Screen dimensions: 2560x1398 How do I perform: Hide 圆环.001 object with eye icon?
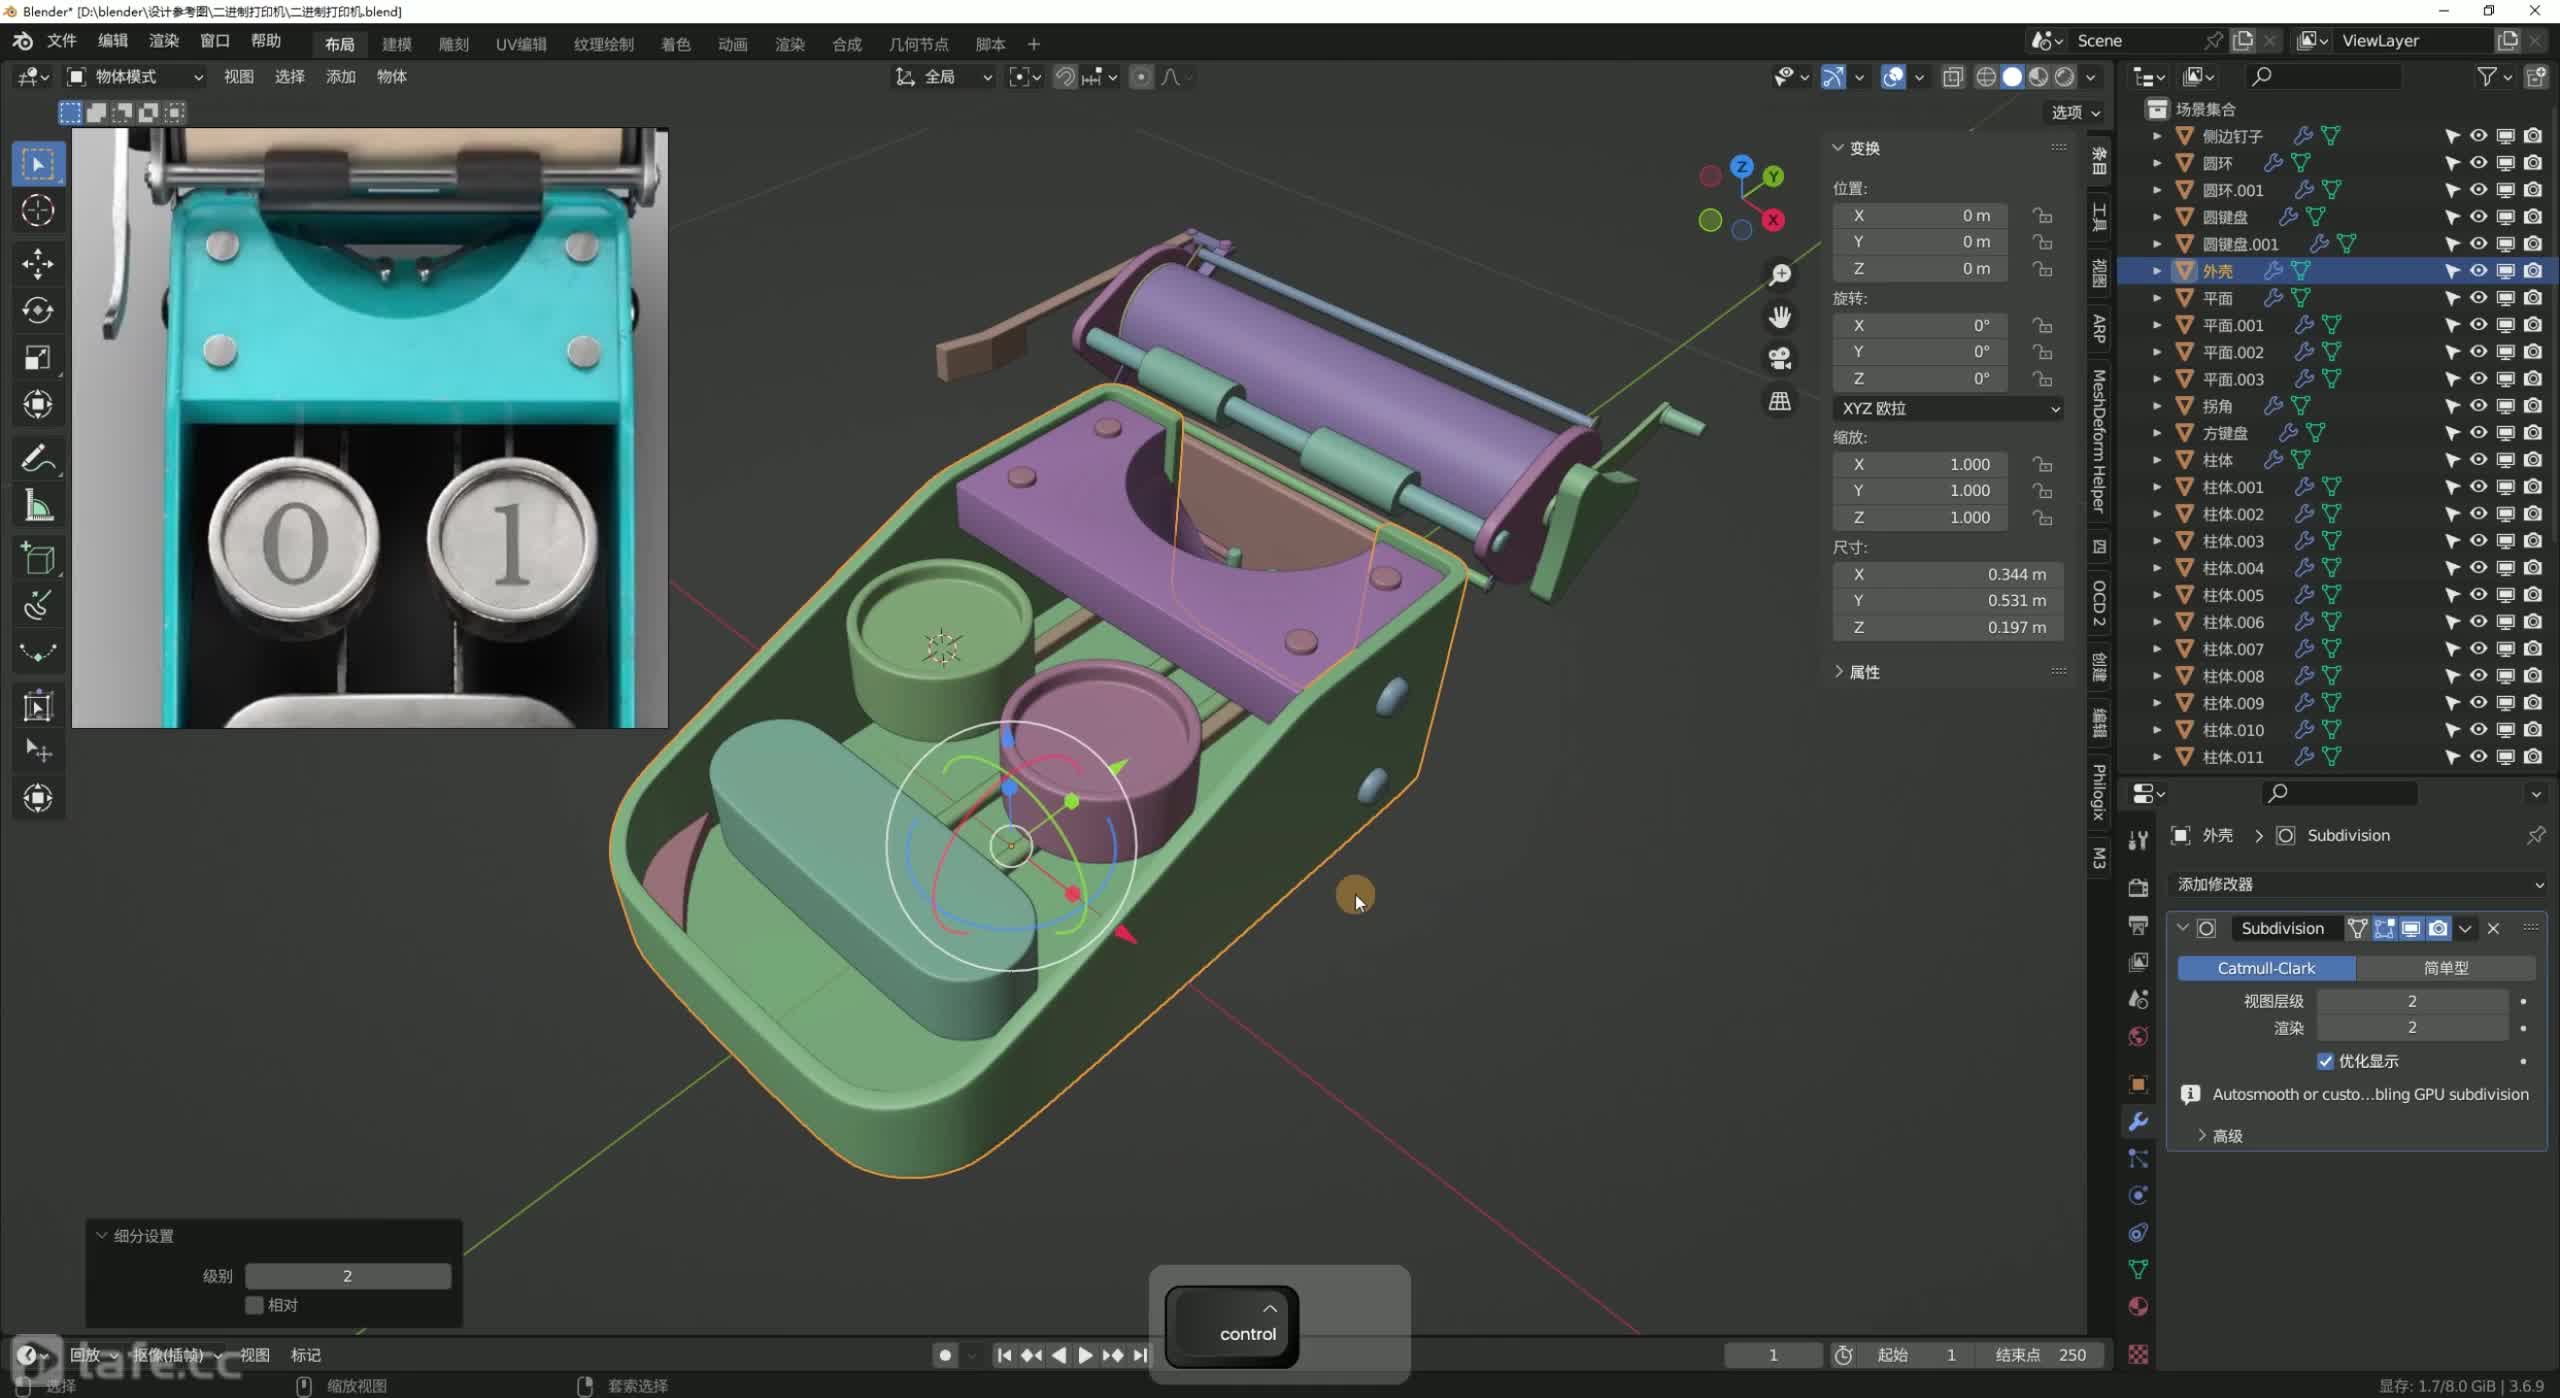[x=2478, y=190]
